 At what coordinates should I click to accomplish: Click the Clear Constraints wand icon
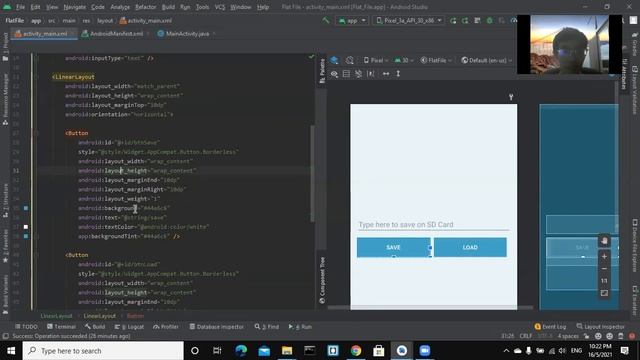(x=358, y=74)
